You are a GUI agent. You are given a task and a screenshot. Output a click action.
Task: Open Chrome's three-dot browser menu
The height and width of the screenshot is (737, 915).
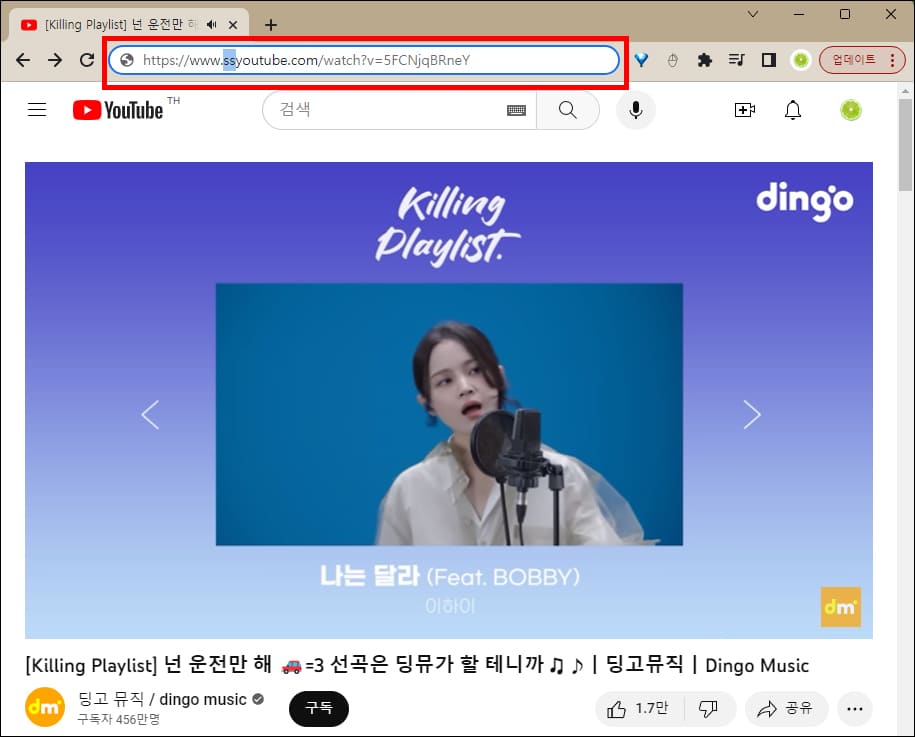tap(893, 60)
